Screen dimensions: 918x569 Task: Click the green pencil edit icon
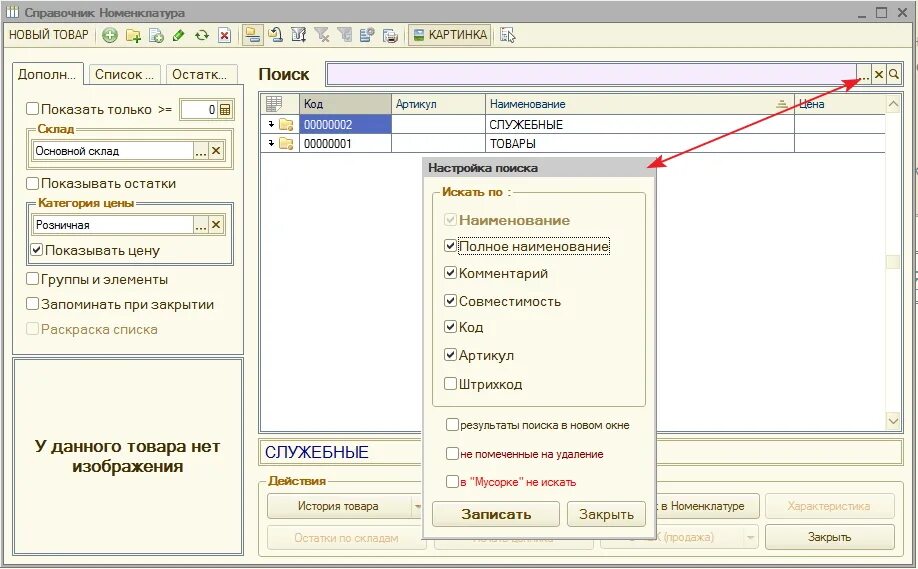click(x=179, y=36)
